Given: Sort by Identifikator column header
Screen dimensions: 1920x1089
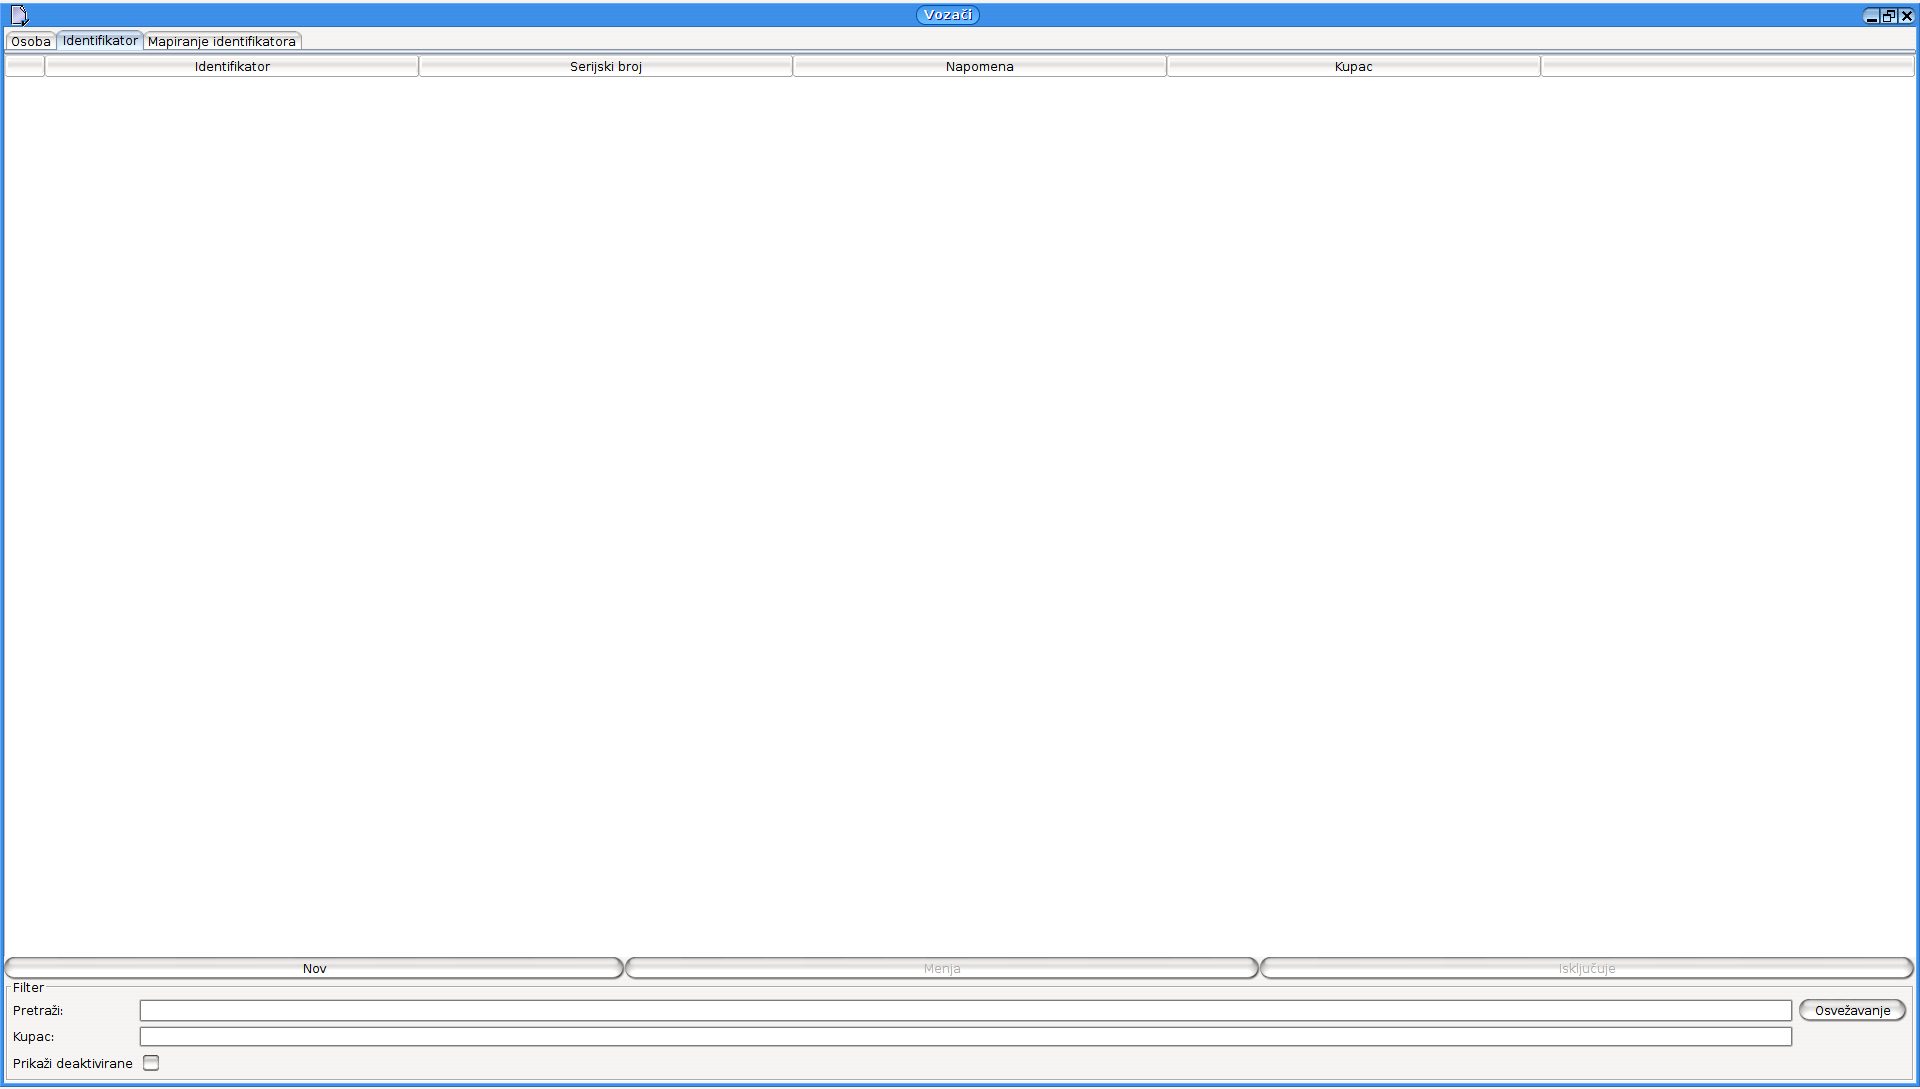Looking at the screenshot, I should [232, 66].
